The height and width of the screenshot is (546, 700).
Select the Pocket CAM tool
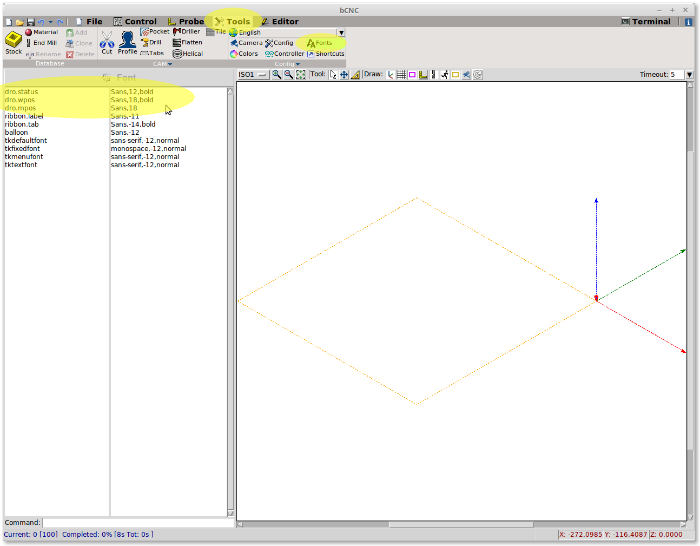(x=155, y=32)
